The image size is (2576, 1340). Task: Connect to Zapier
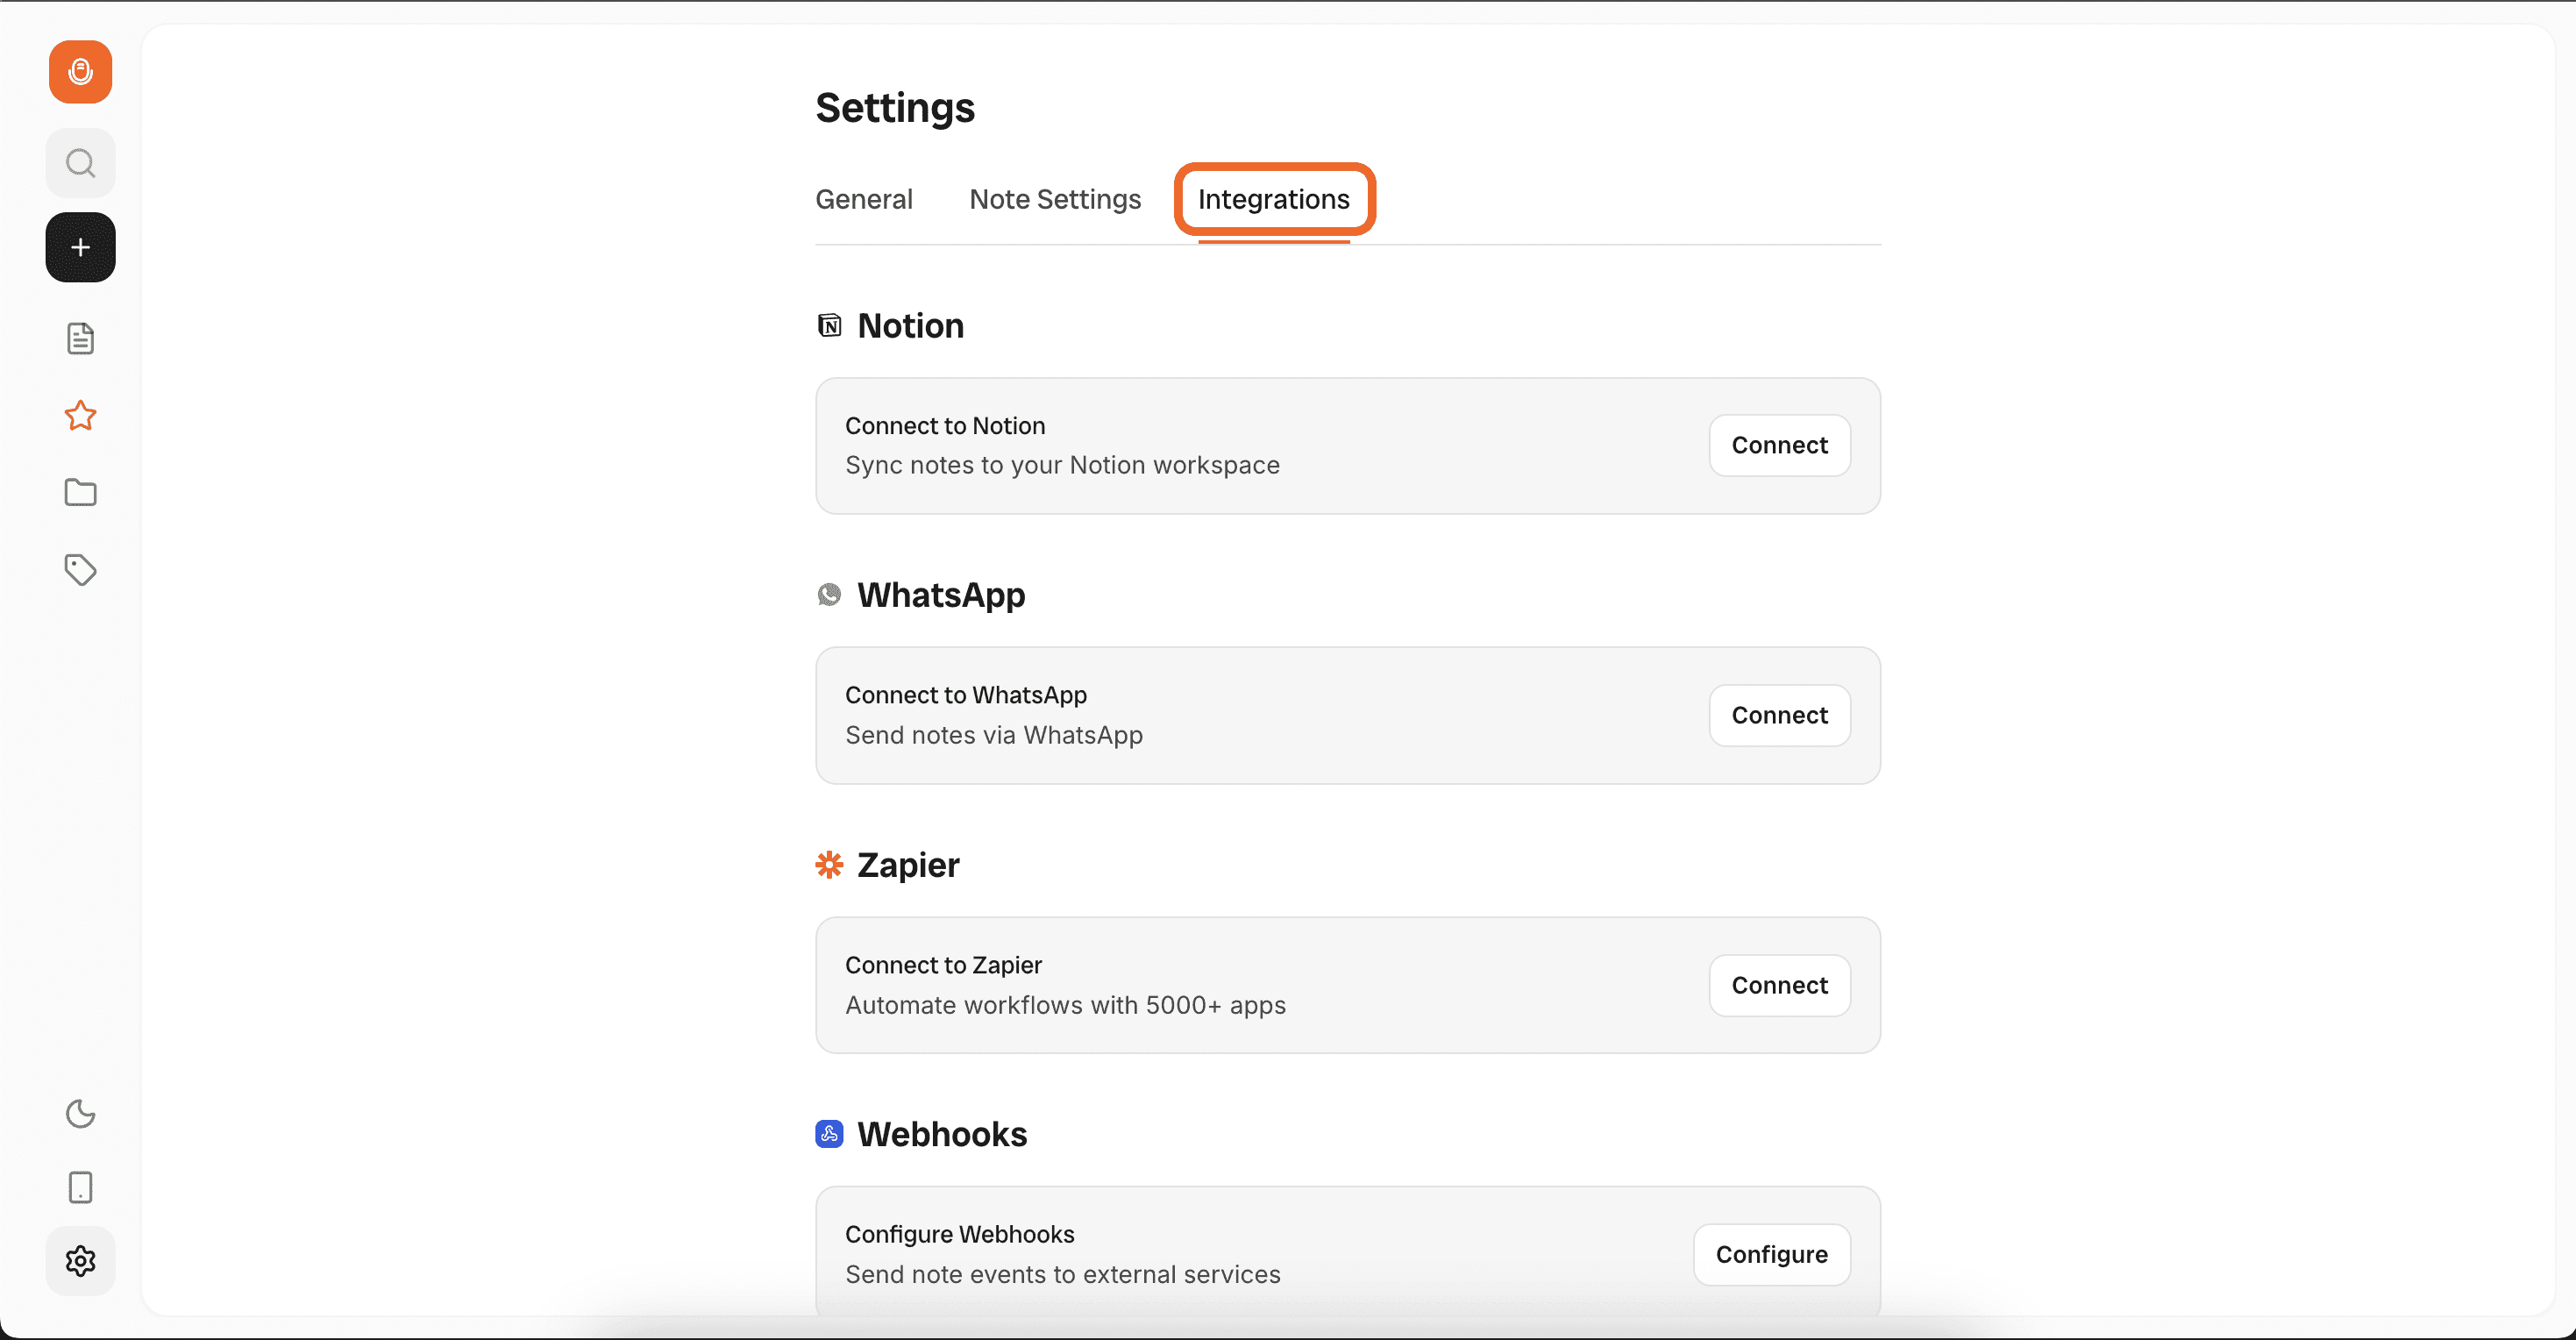tap(1778, 985)
